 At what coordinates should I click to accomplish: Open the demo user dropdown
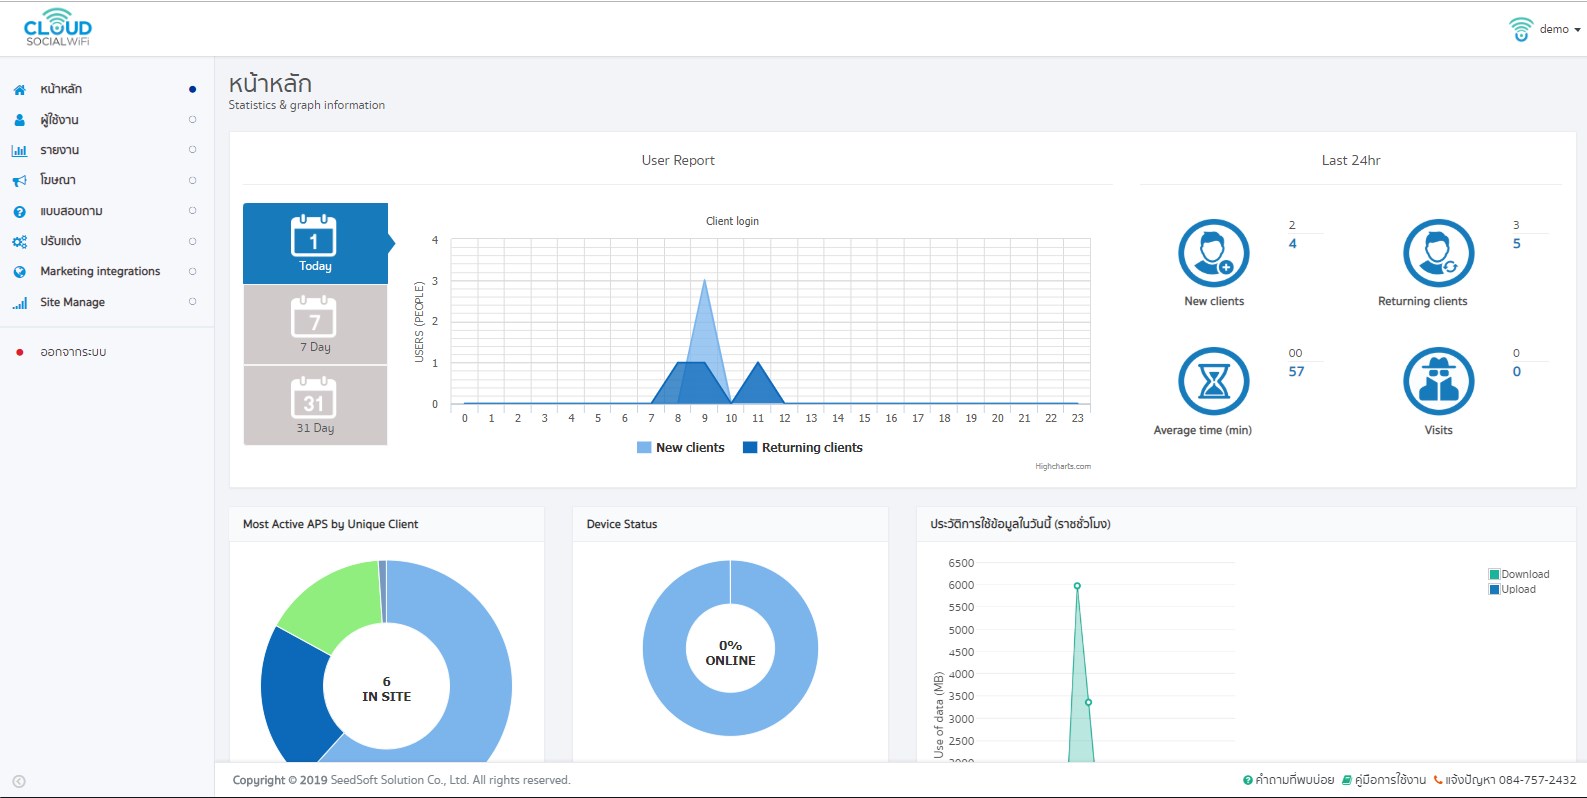[1545, 29]
